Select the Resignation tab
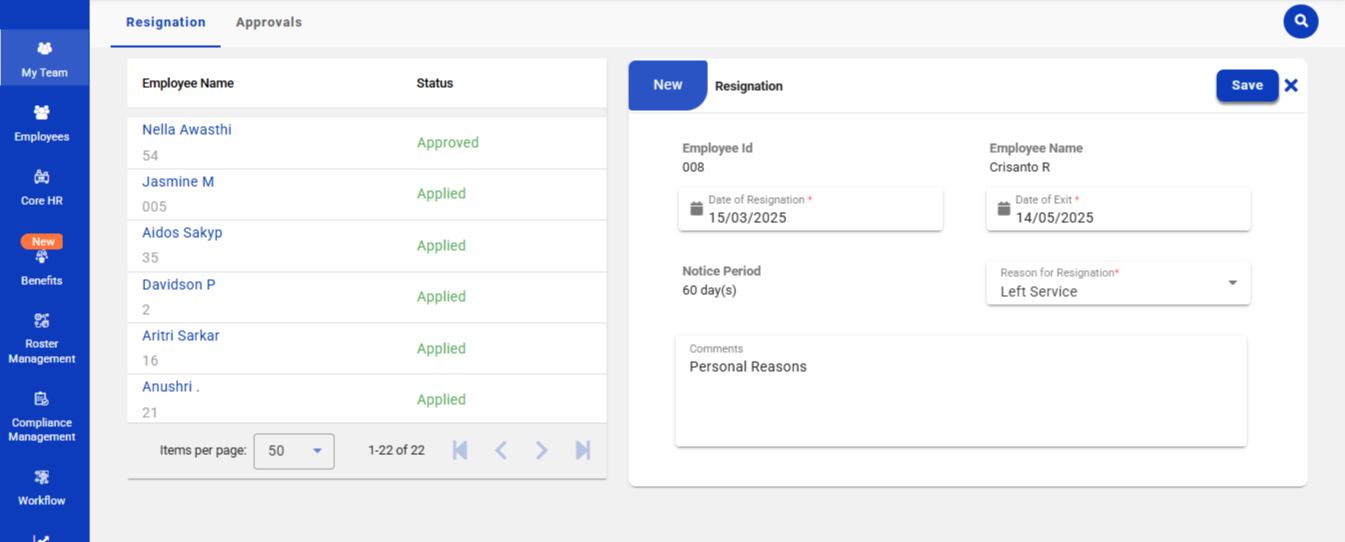This screenshot has width=1345, height=542. click(x=166, y=22)
